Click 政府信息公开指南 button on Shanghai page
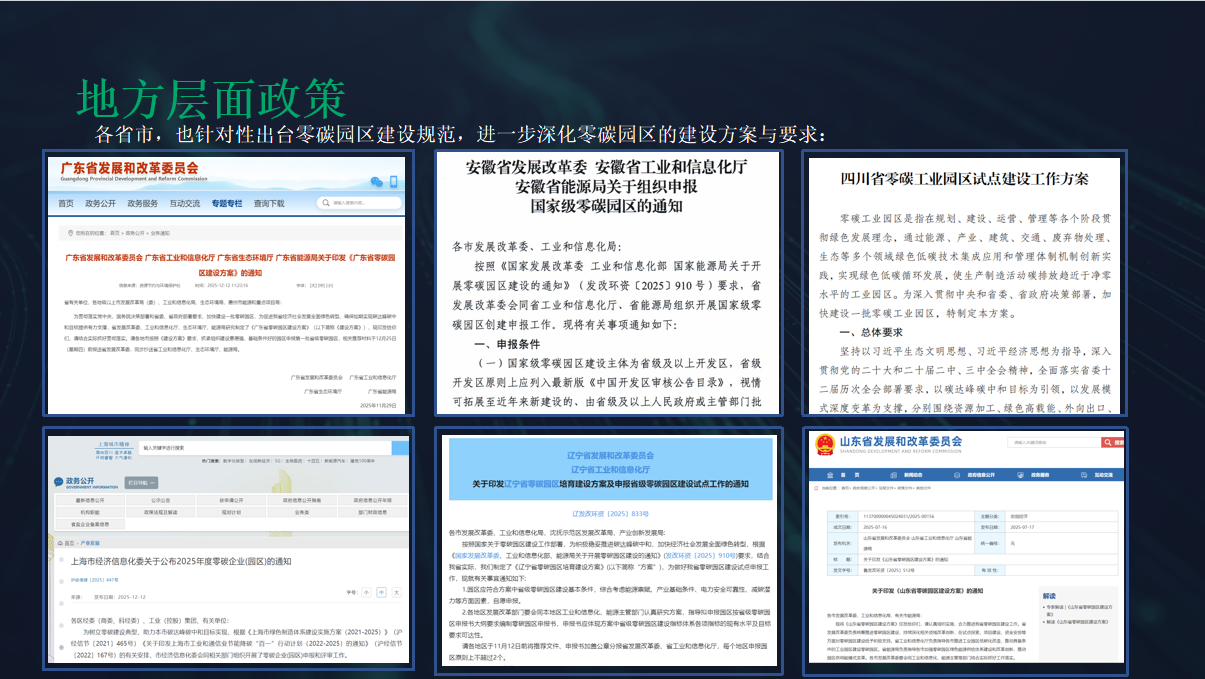This screenshot has width=1205, height=679. click(302, 500)
